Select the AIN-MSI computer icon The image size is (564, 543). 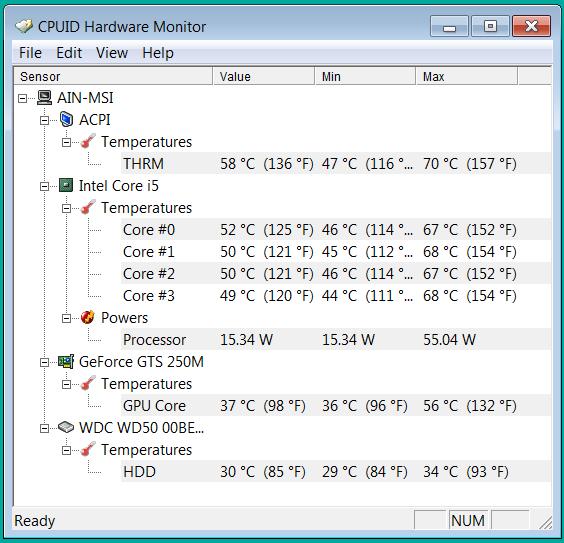45,98
